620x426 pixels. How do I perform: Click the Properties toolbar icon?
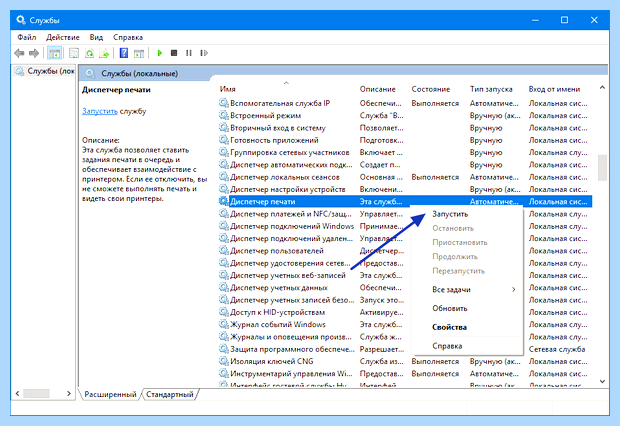74,53
